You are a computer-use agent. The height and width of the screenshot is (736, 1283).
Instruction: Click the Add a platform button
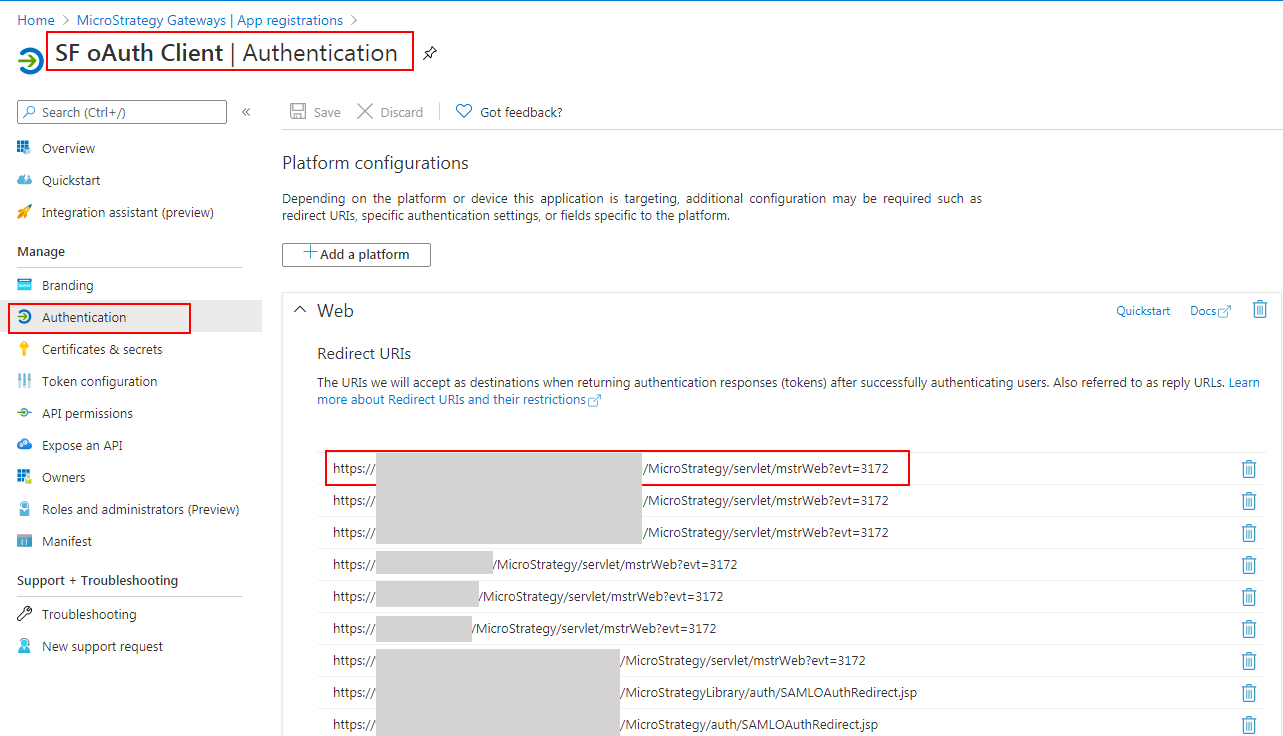(x=355, y=254)
